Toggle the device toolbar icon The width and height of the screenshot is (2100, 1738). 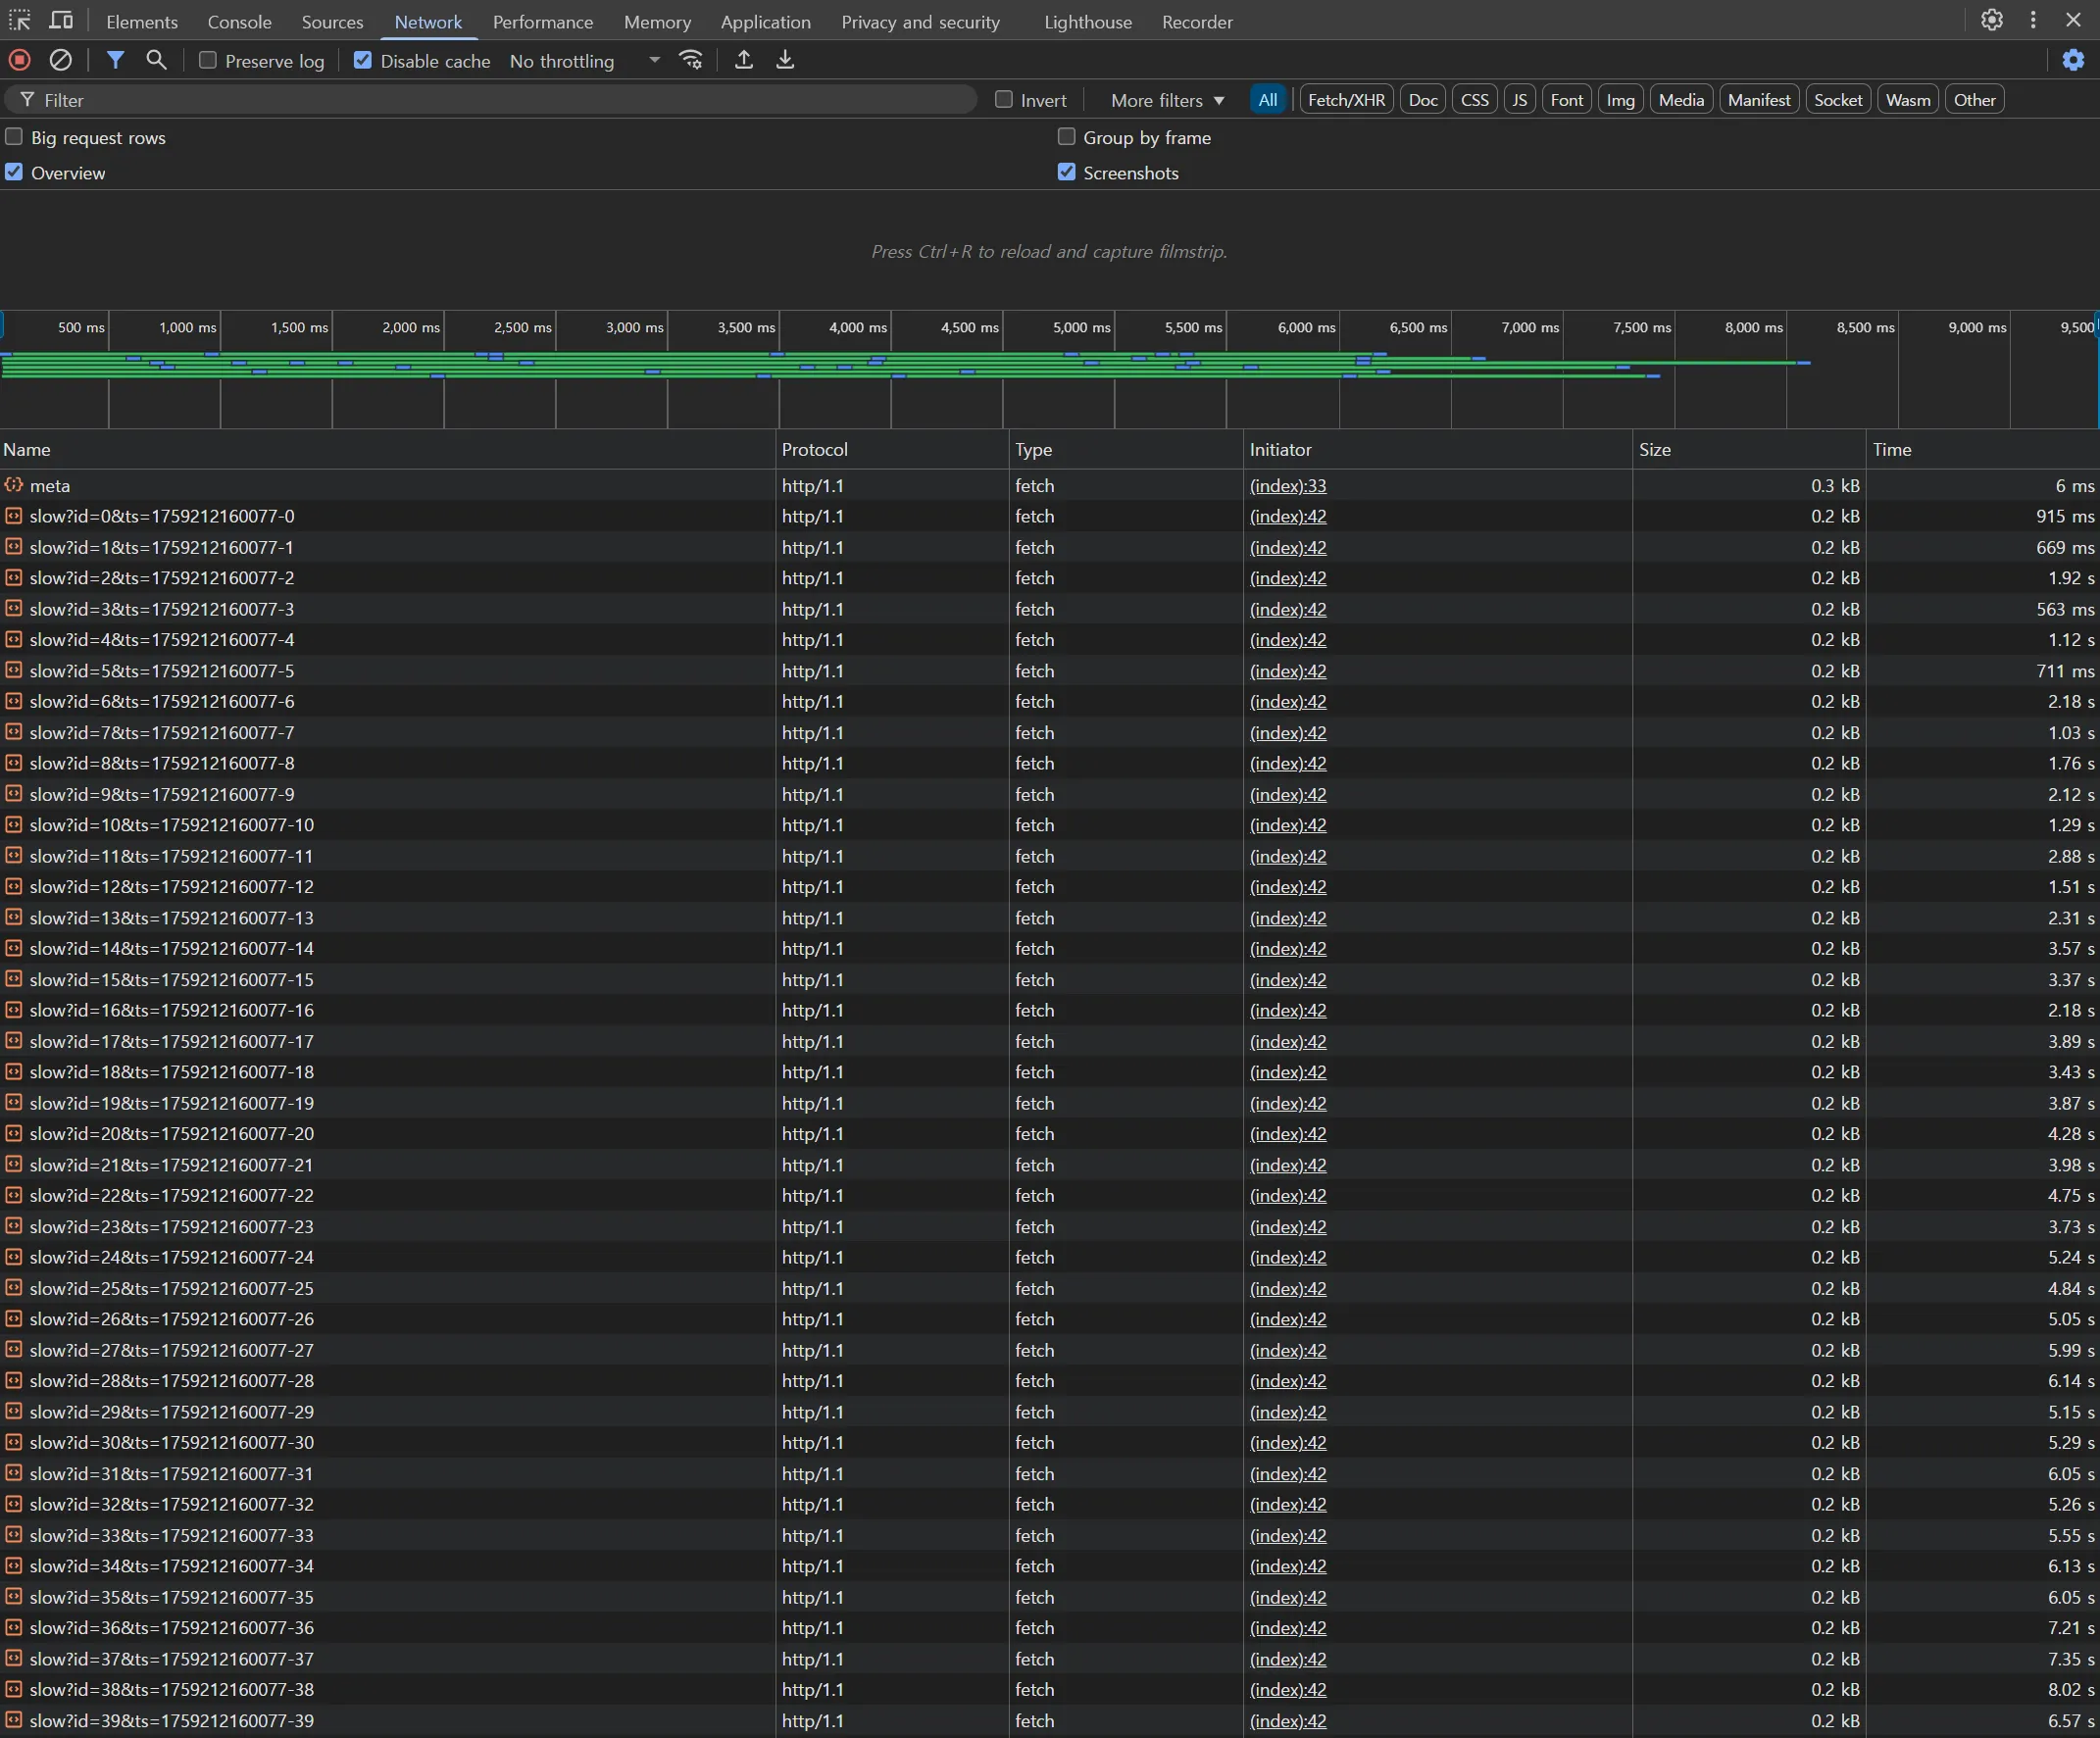click(61, 21)
